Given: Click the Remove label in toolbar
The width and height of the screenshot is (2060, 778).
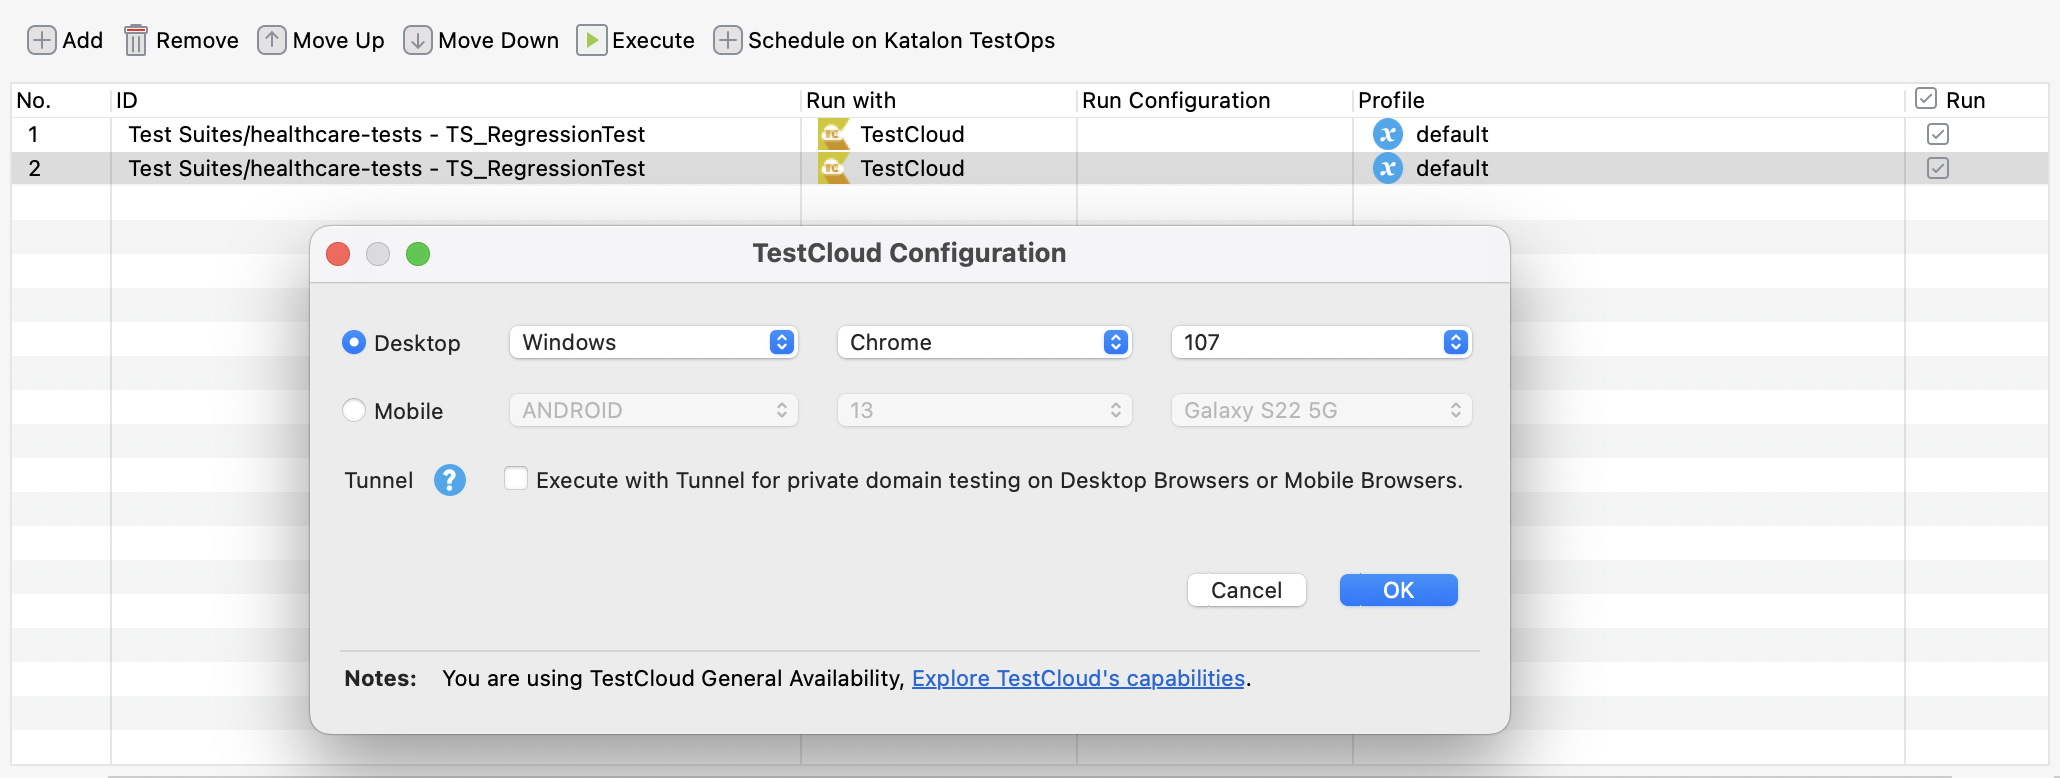Looking at the screenshot, I should coord(197,40).
